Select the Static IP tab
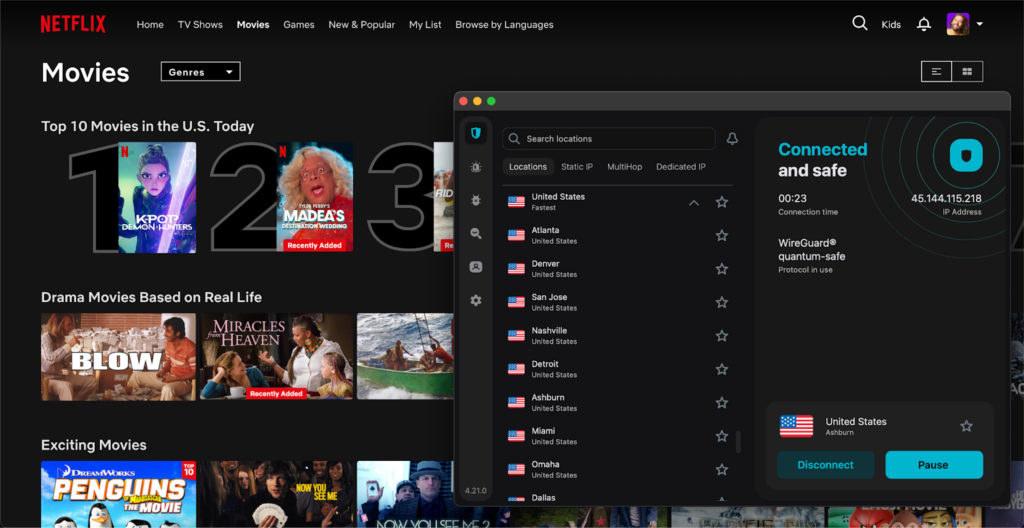 (577, 167)
